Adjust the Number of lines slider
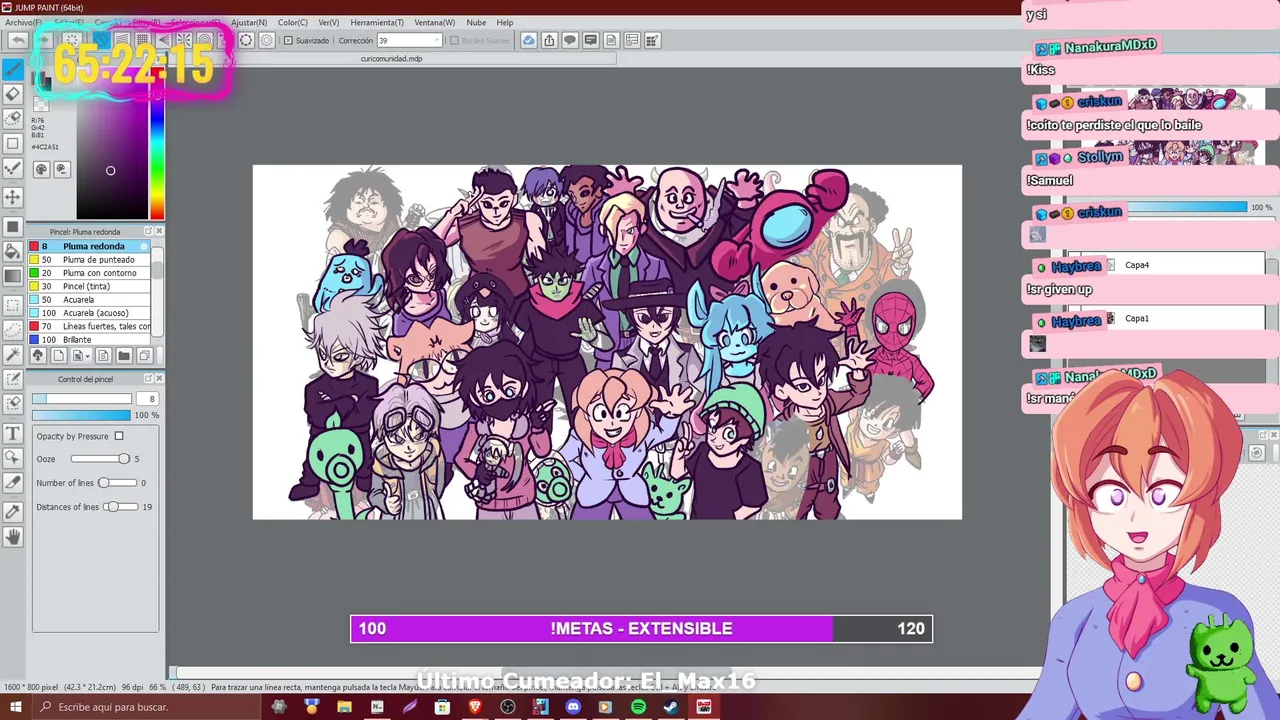Viewport: 1280px width, 720px height. pyautogui.click(x=117, y=483)
